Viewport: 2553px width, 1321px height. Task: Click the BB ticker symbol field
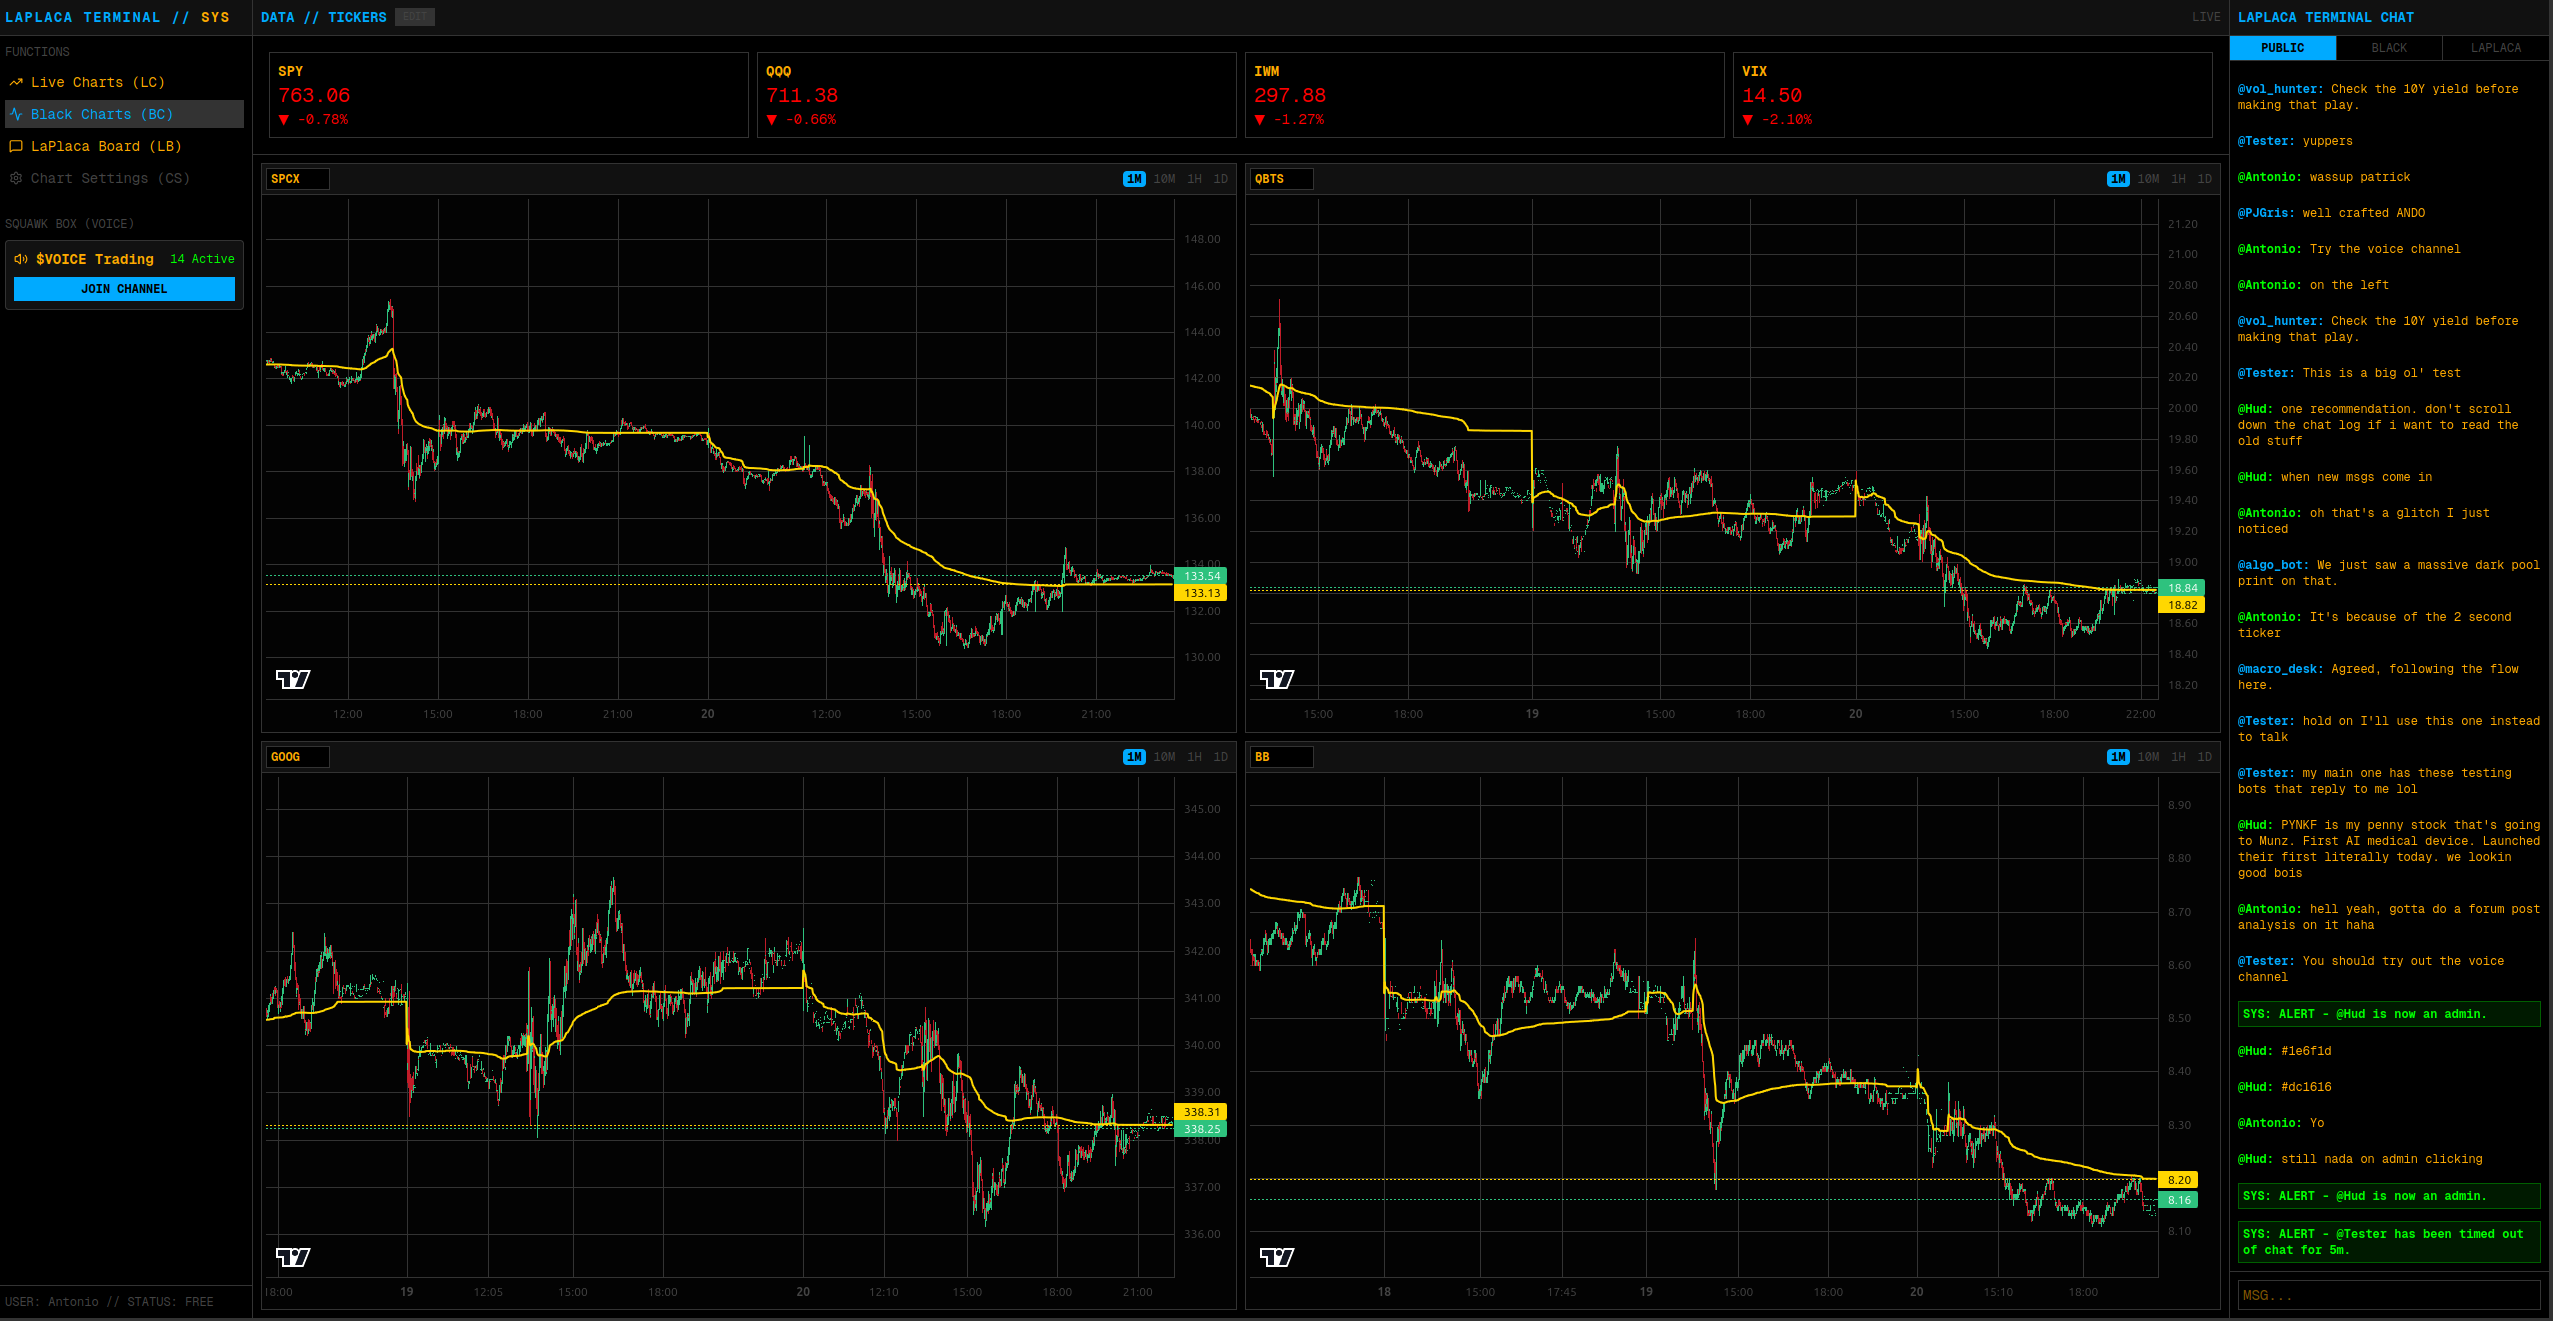click(x=1282, y=757)
